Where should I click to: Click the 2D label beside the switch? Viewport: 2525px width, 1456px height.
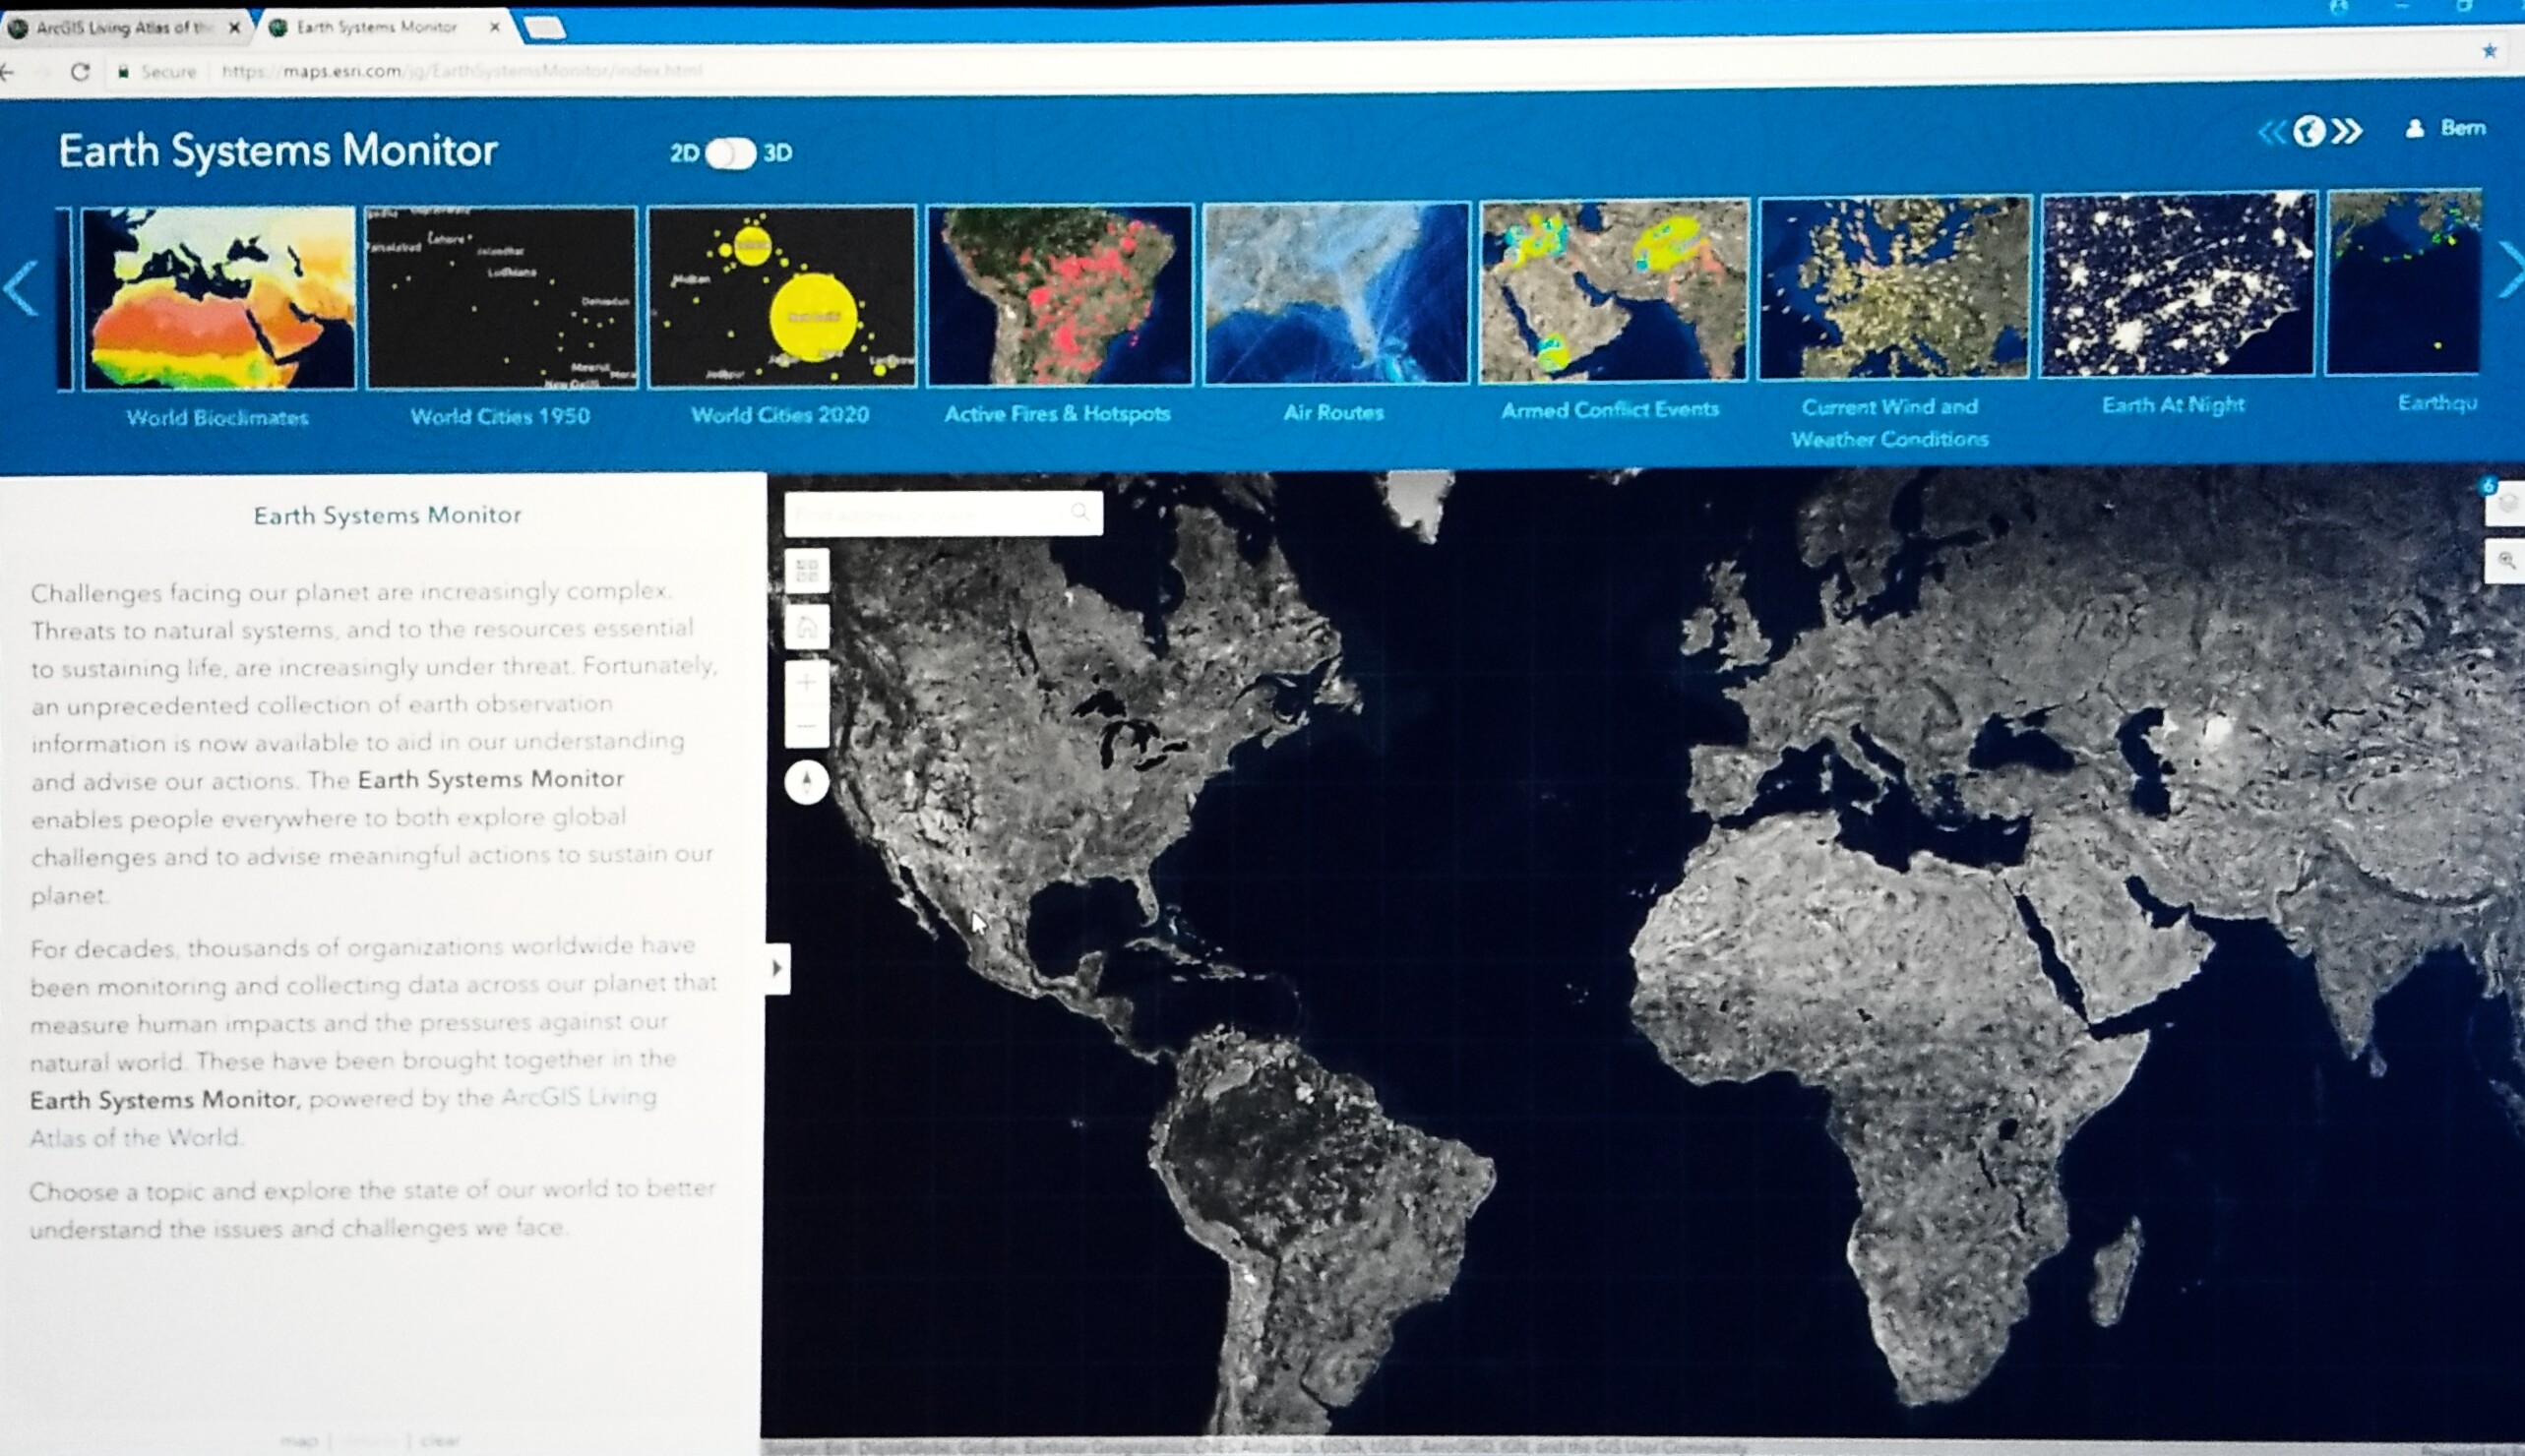pos(684,153)
